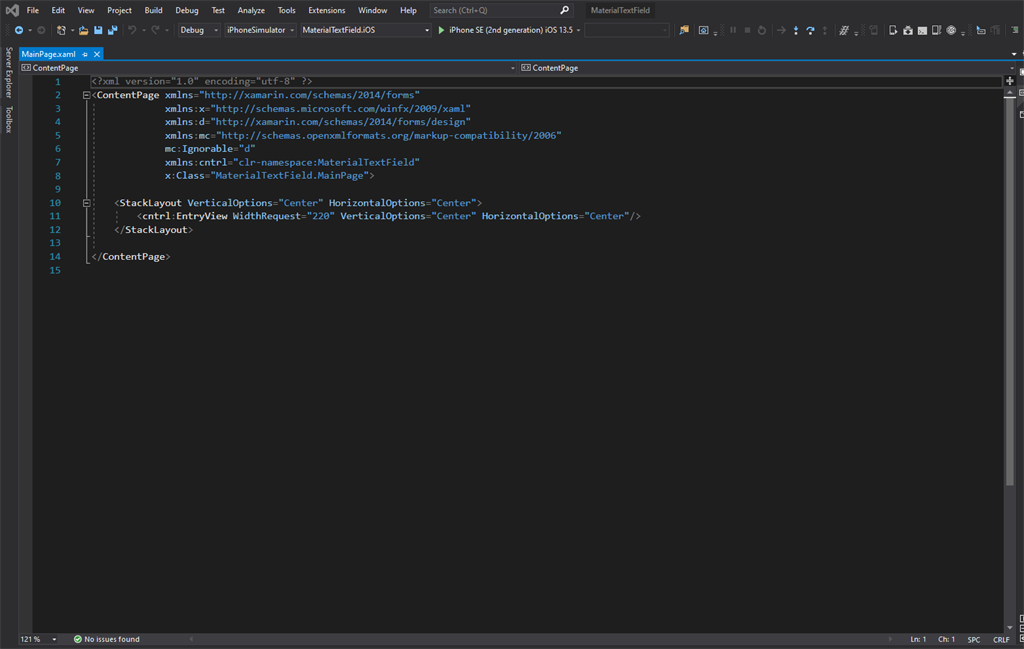1024x649 pixels.
Task: Open the Build menu
Action: 153,10
